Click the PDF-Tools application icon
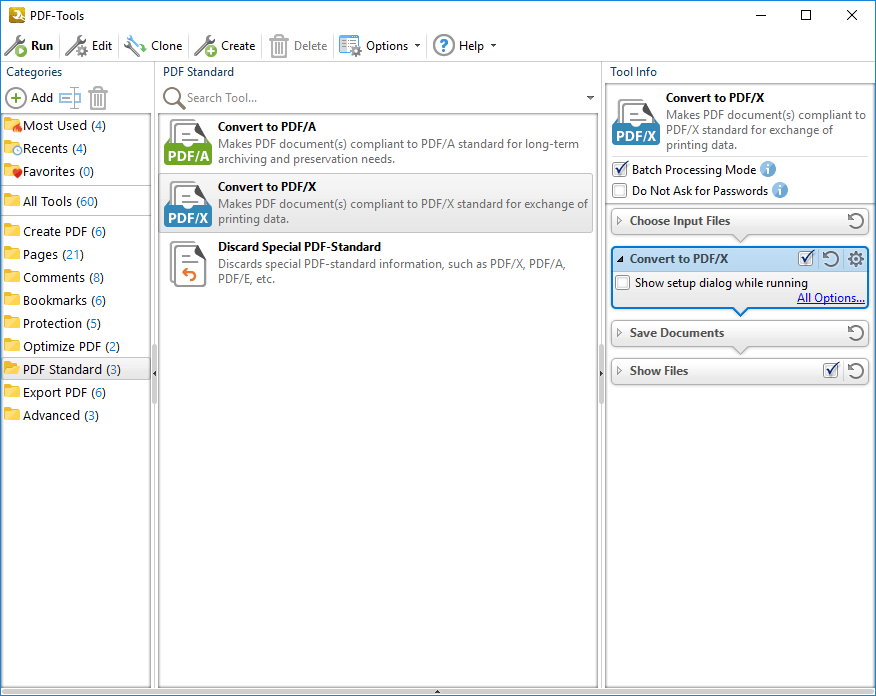 point(17,15)
